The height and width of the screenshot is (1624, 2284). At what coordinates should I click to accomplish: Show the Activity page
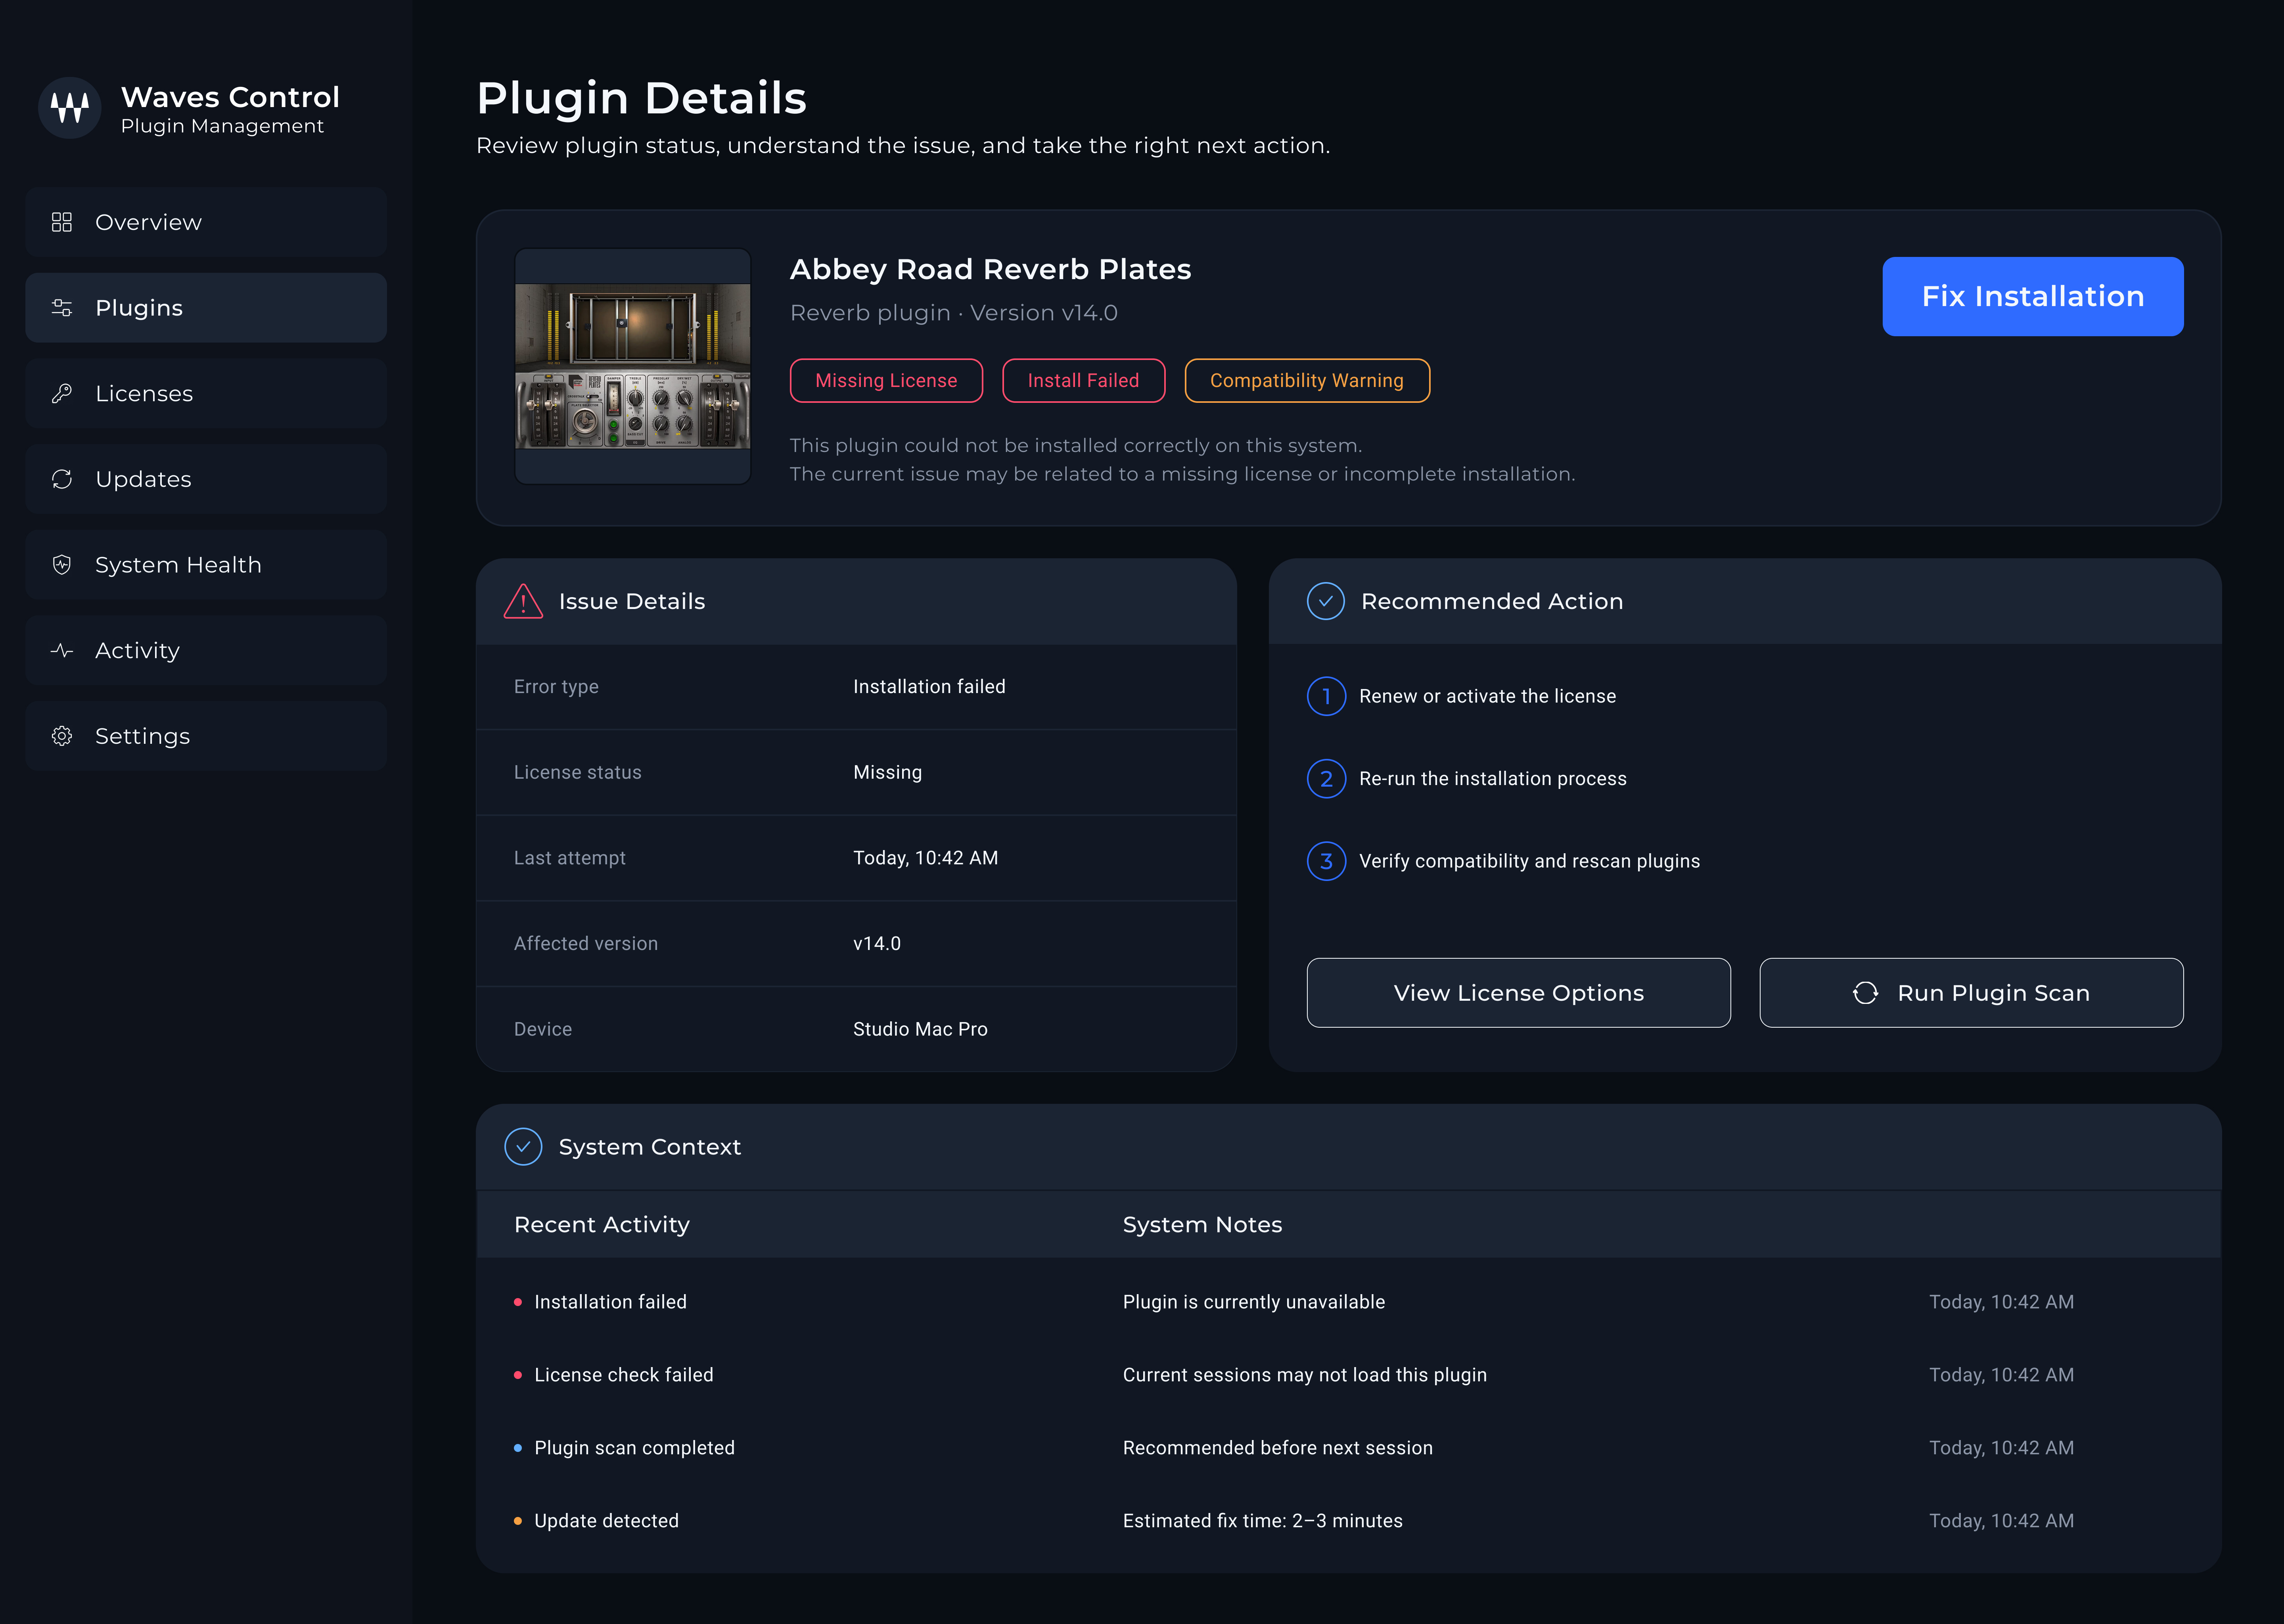click(x=206, y=650)
